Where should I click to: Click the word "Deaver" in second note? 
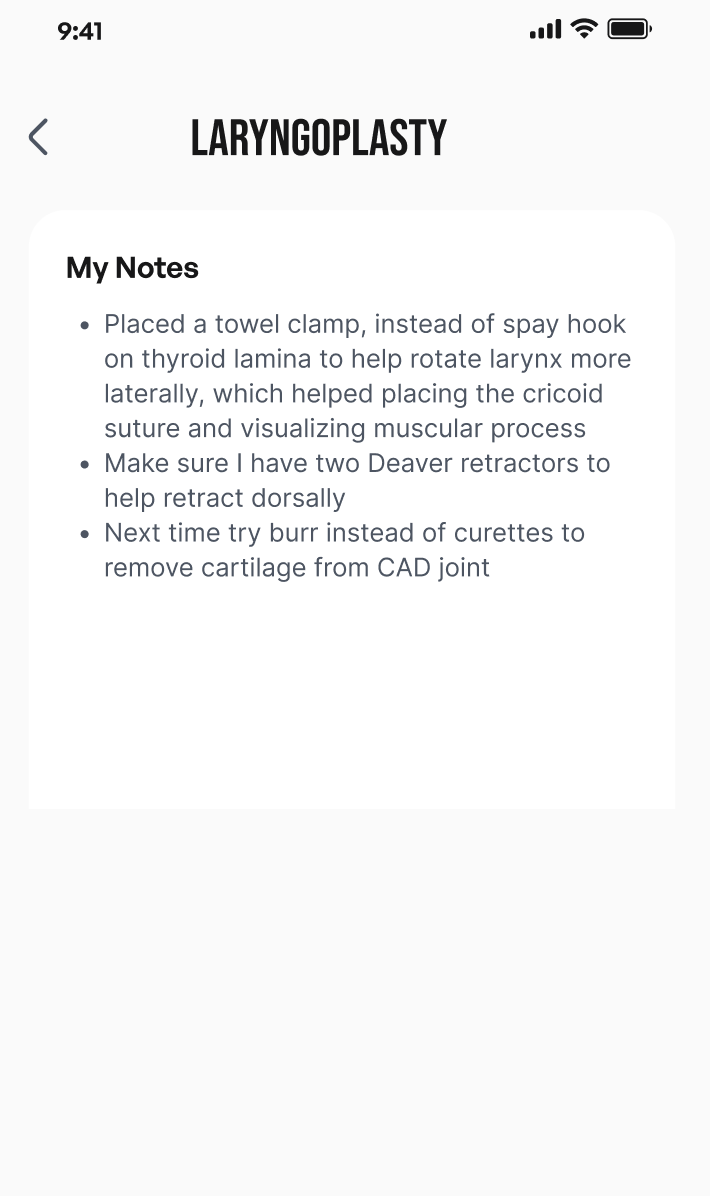(x=410, y=464)
